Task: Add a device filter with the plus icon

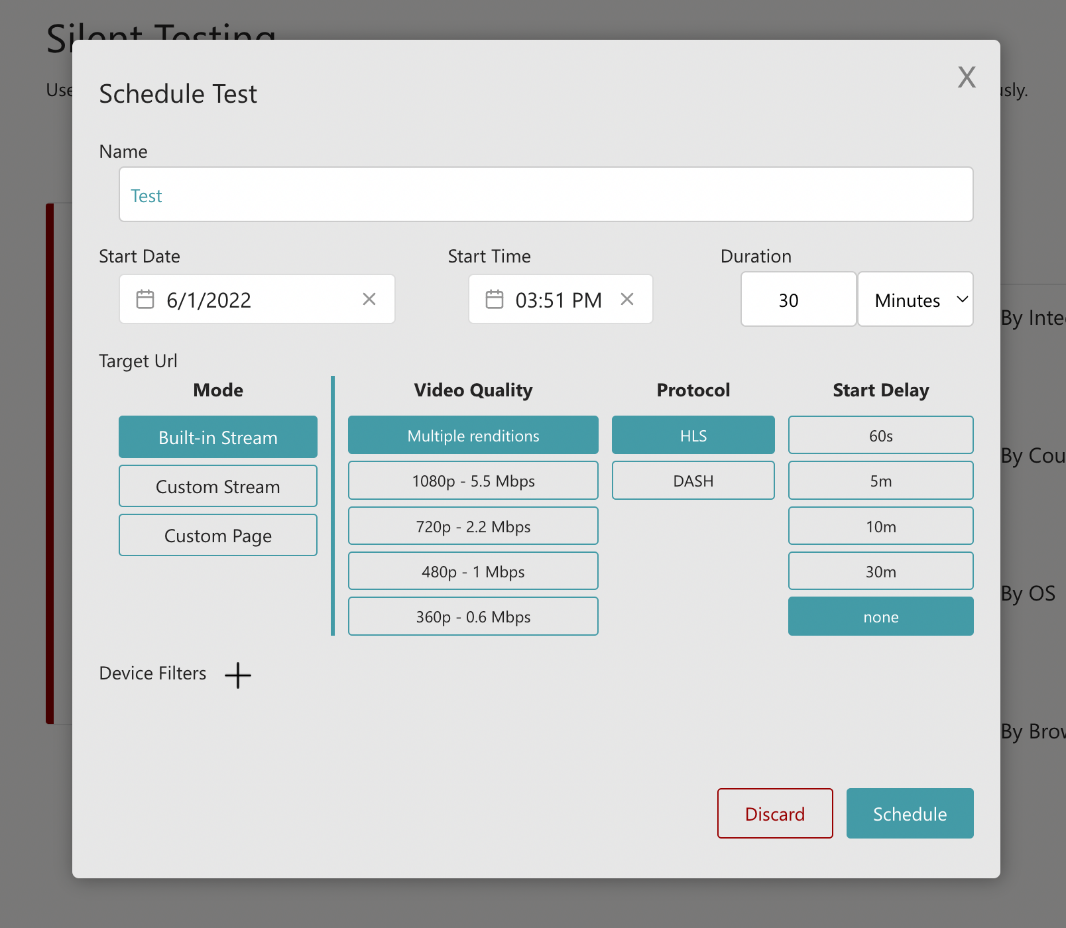Action: (238, 675)
